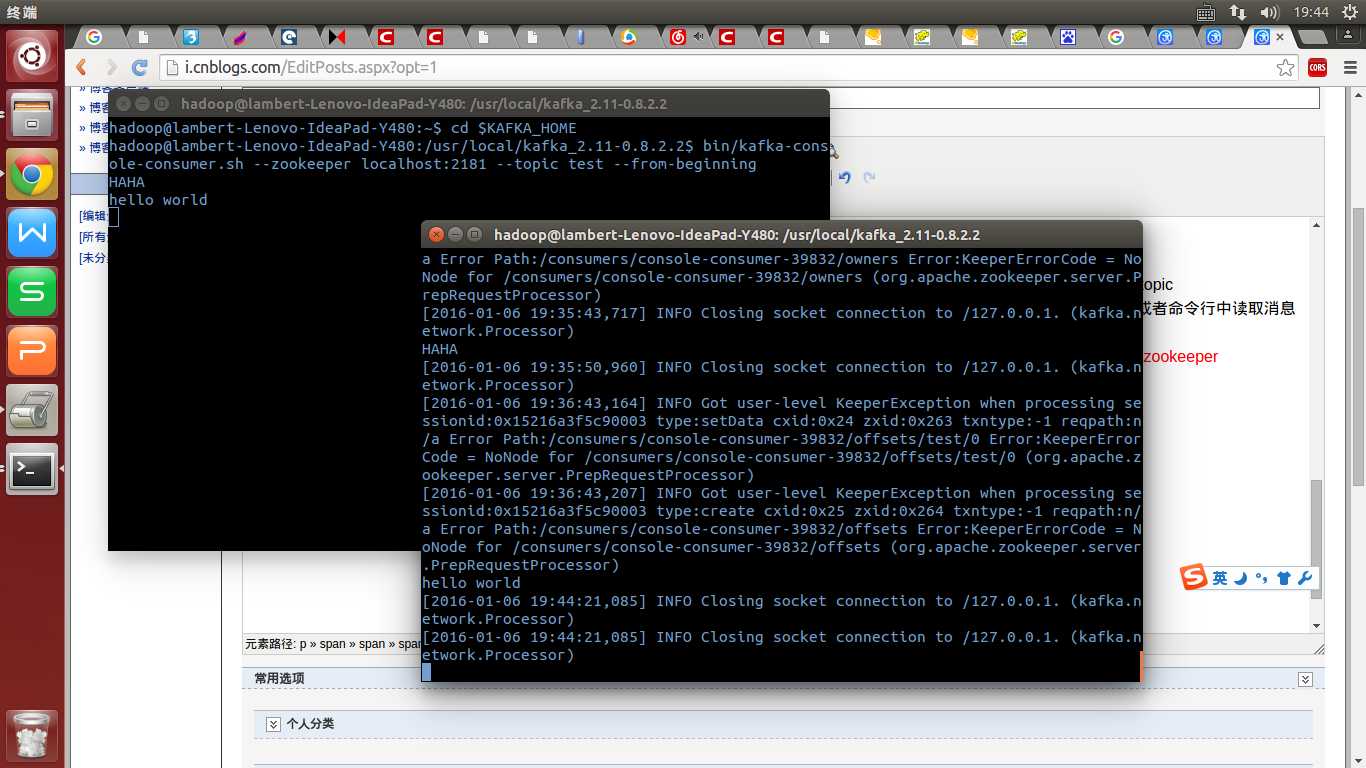Click the p element in element path
1366x768 pixels.
coord(303,644)
